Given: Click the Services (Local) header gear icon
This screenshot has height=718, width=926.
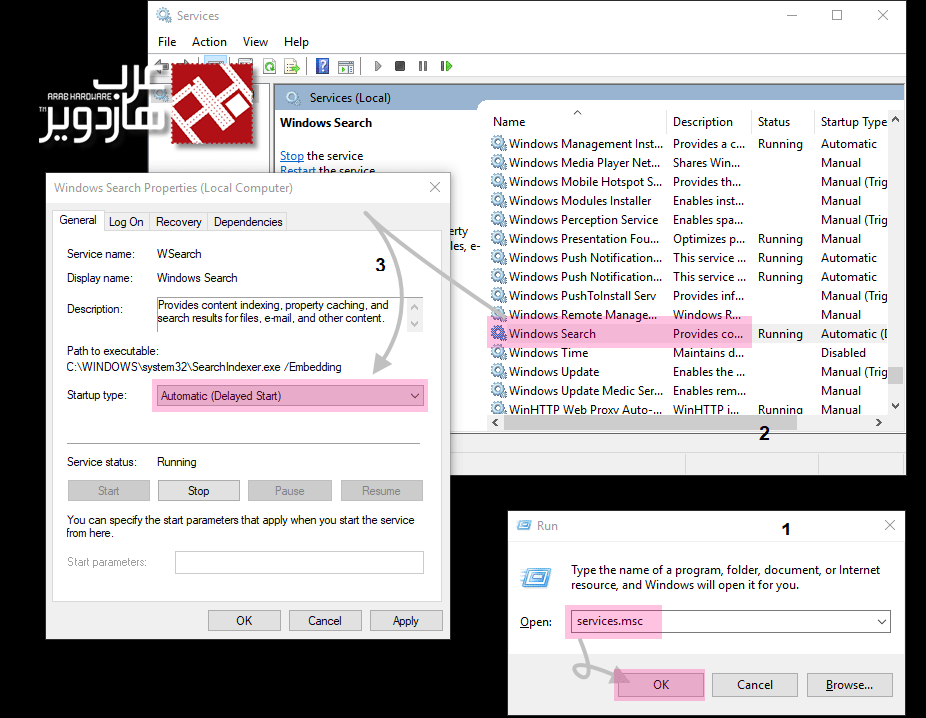Looking at the screenshot, I should pyautogui.click(x=293, y=98).
